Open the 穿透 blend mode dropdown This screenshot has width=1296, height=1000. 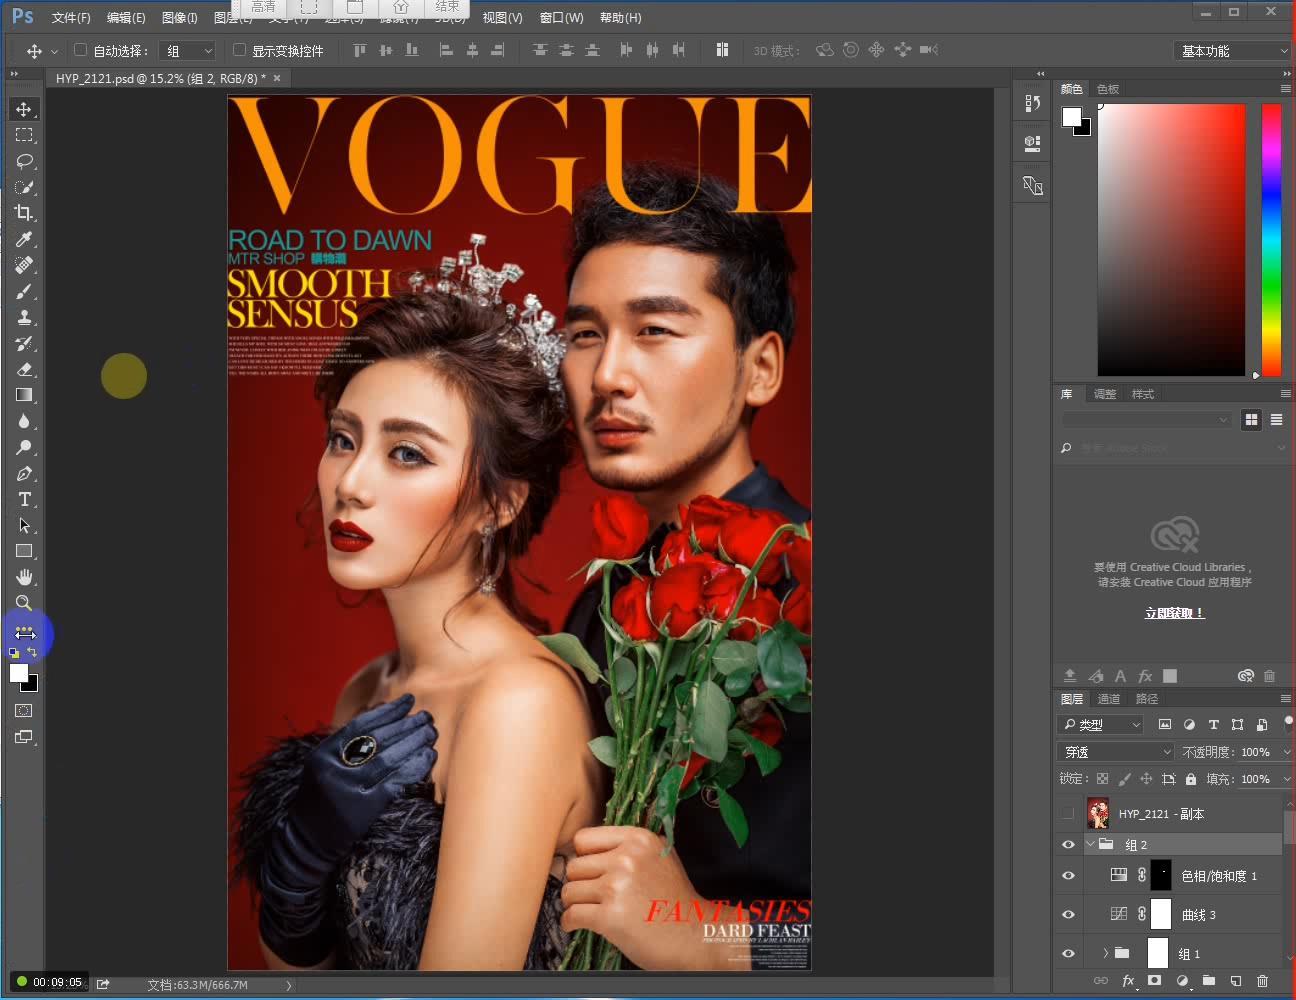pyautogui.click(x=1116, y=752)
